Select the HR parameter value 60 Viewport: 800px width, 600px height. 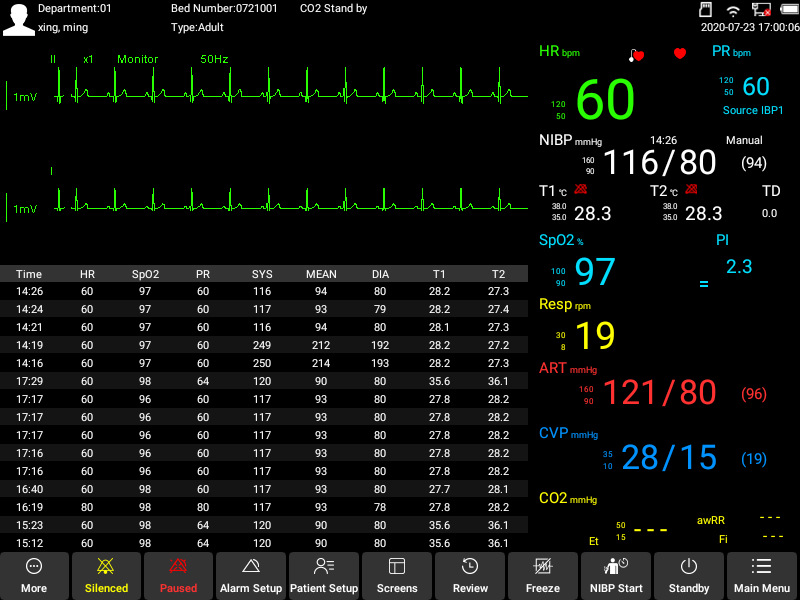point(605,99)
